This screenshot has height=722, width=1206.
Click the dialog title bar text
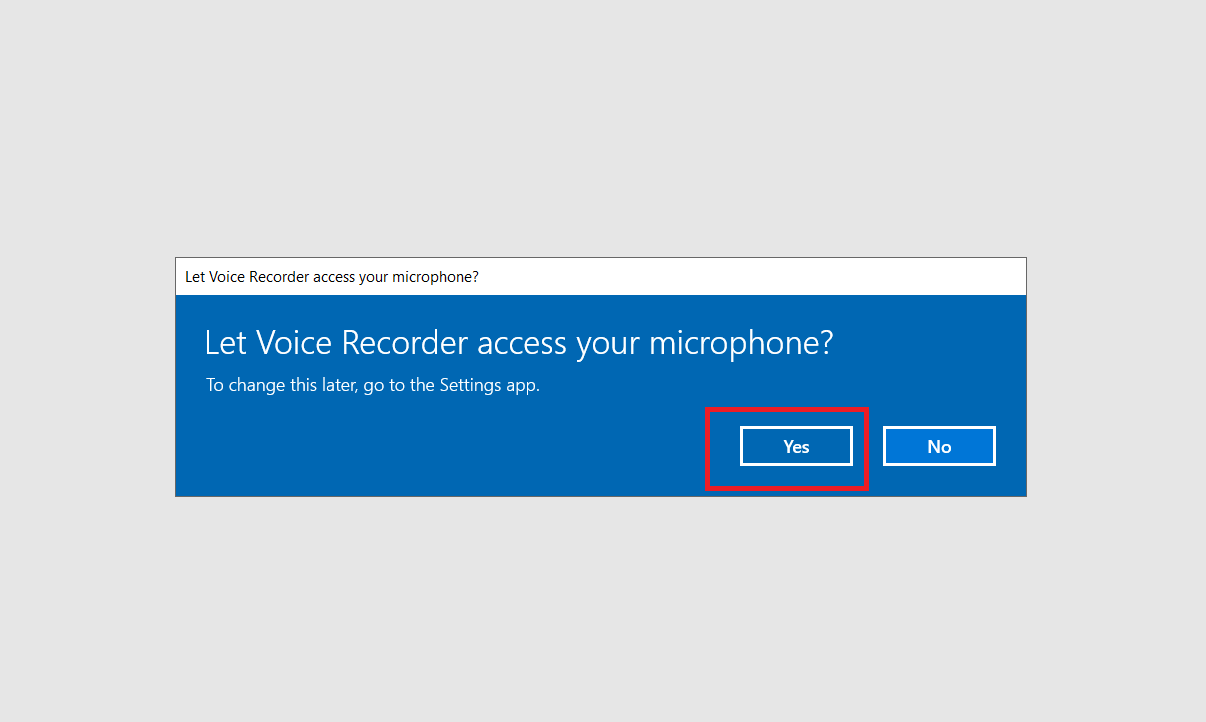click(x=332, y=277)
